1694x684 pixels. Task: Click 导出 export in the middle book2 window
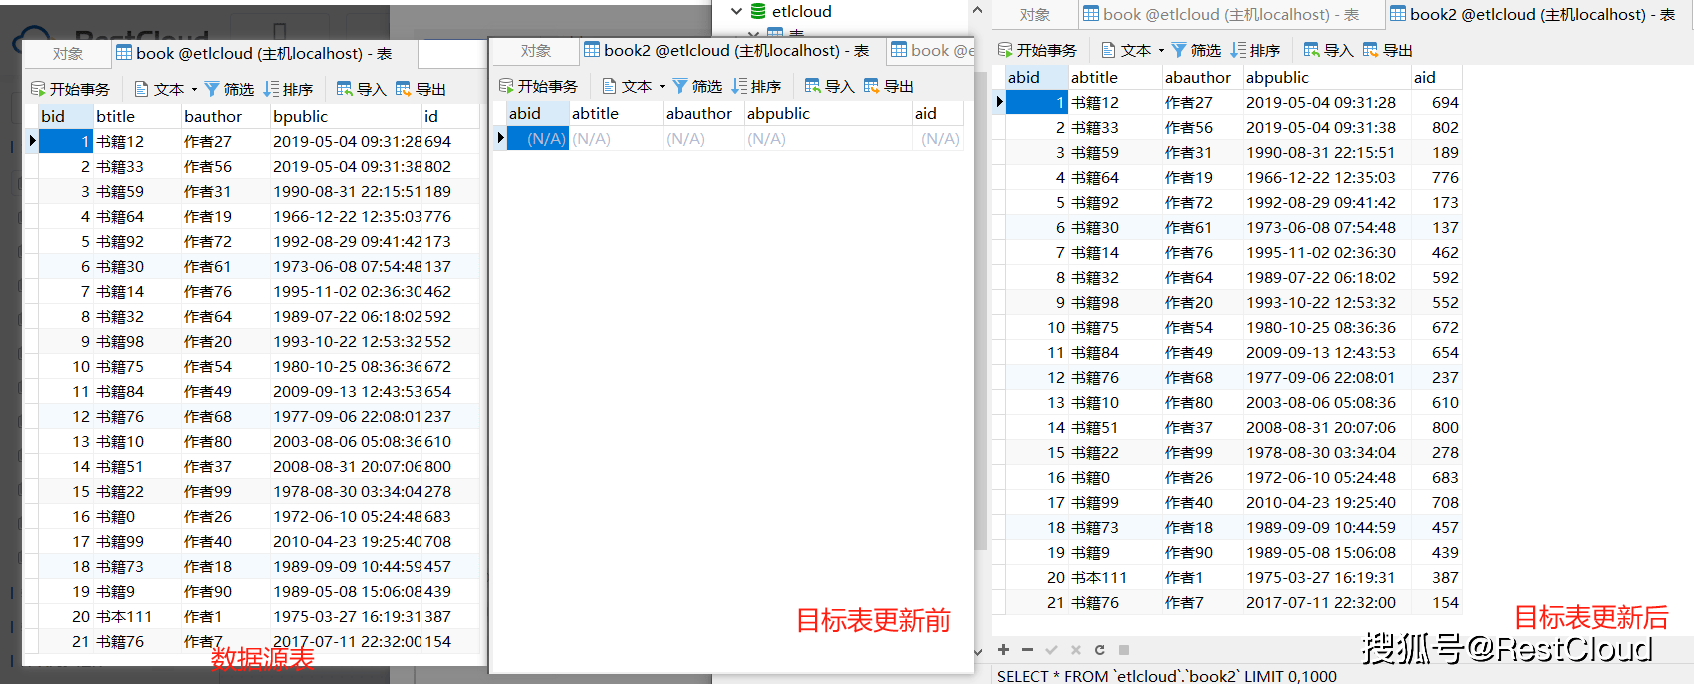click(x=888, y=86)
